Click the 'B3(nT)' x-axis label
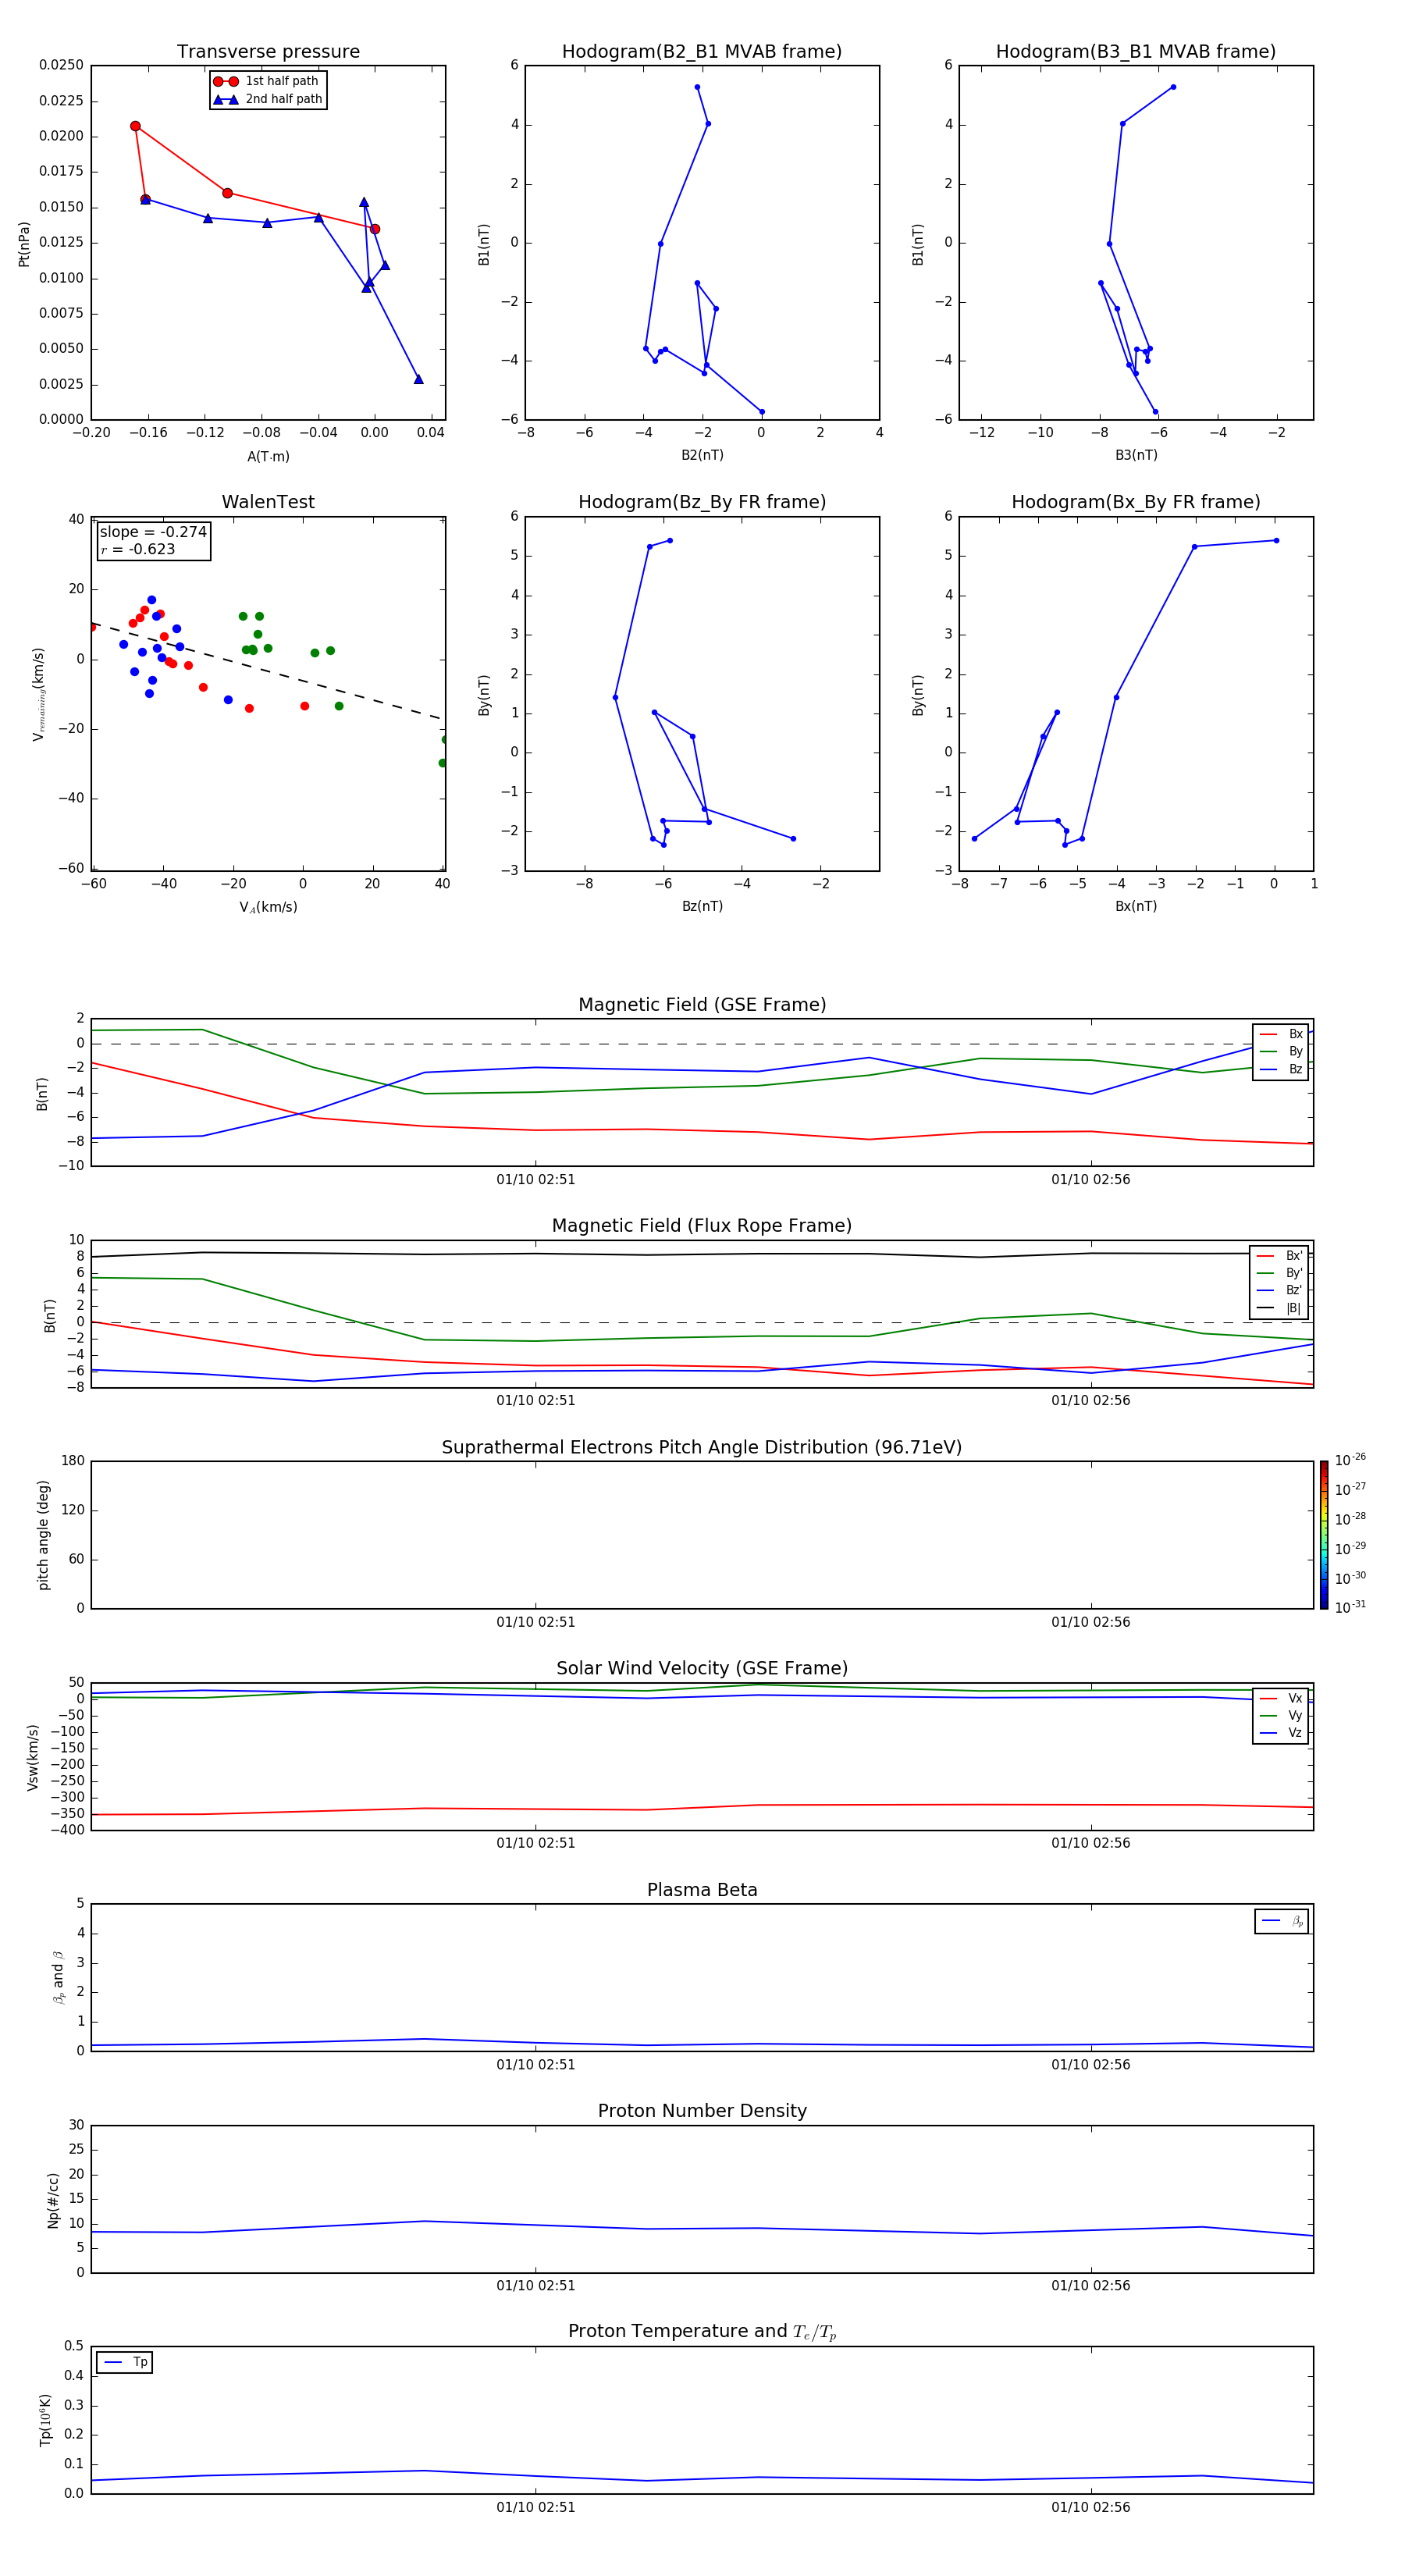The image size is (1405, 2576). [1136, 455]
